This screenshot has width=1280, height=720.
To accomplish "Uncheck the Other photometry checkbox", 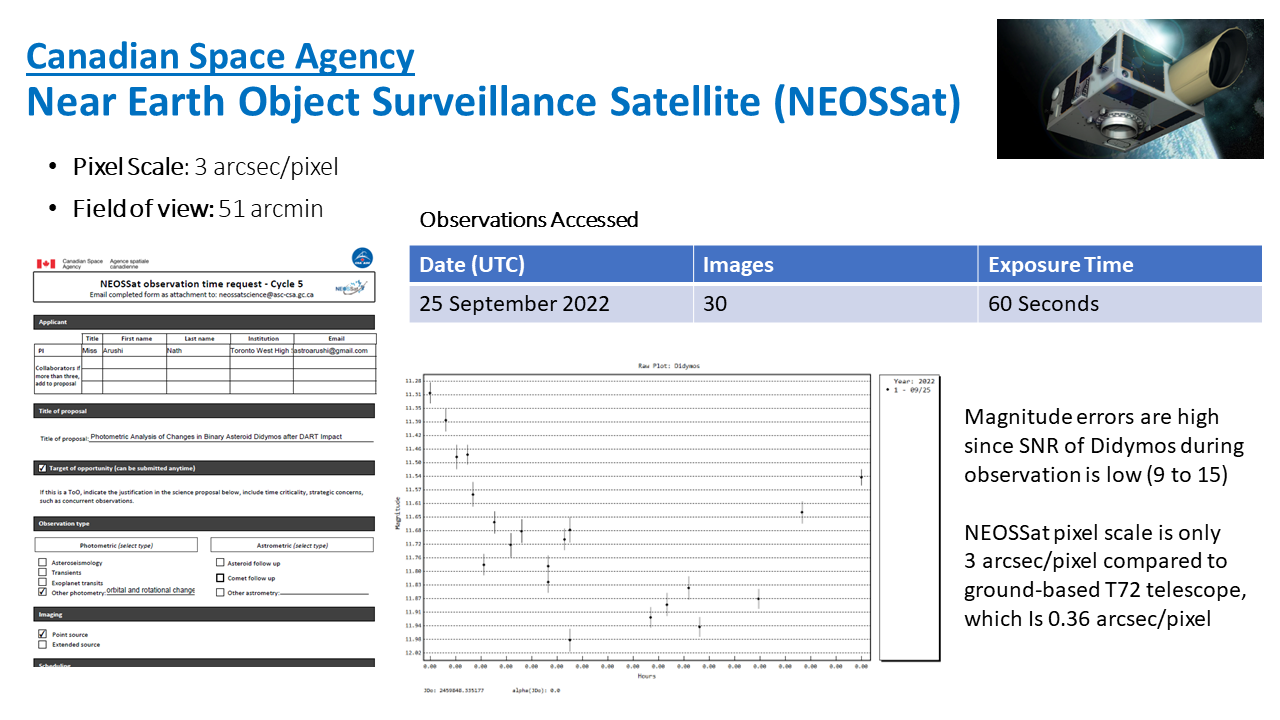I will pos(42,592).
